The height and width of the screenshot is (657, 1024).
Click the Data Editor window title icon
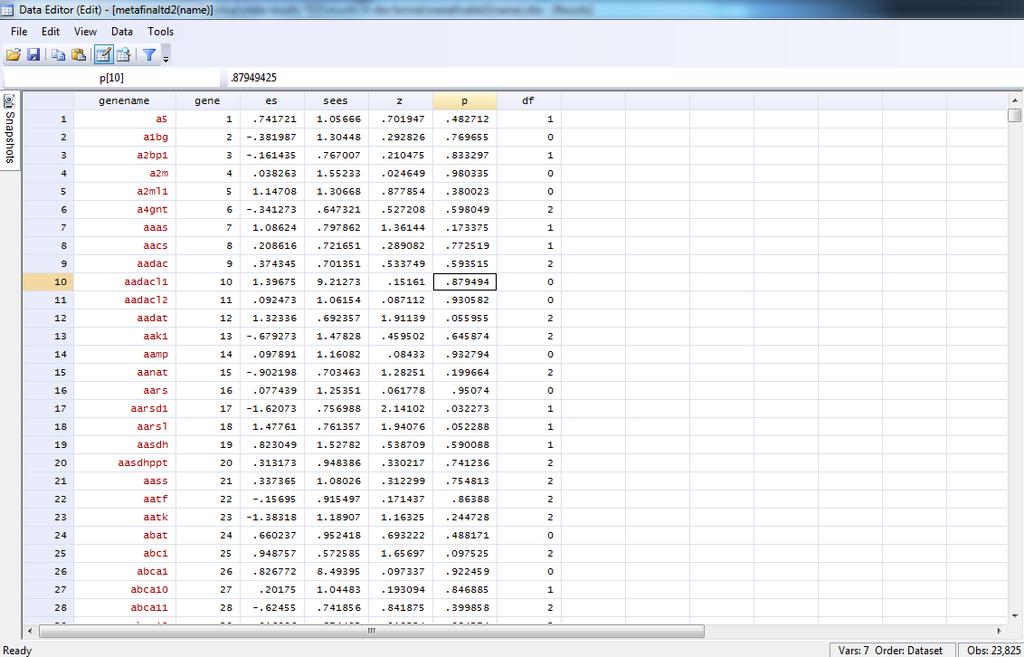point(7,10)
